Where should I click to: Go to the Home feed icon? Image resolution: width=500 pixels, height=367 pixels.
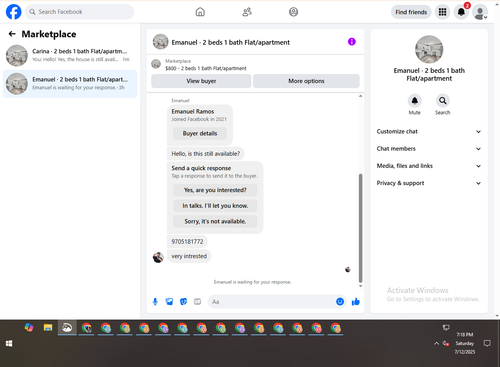(200, 12)
